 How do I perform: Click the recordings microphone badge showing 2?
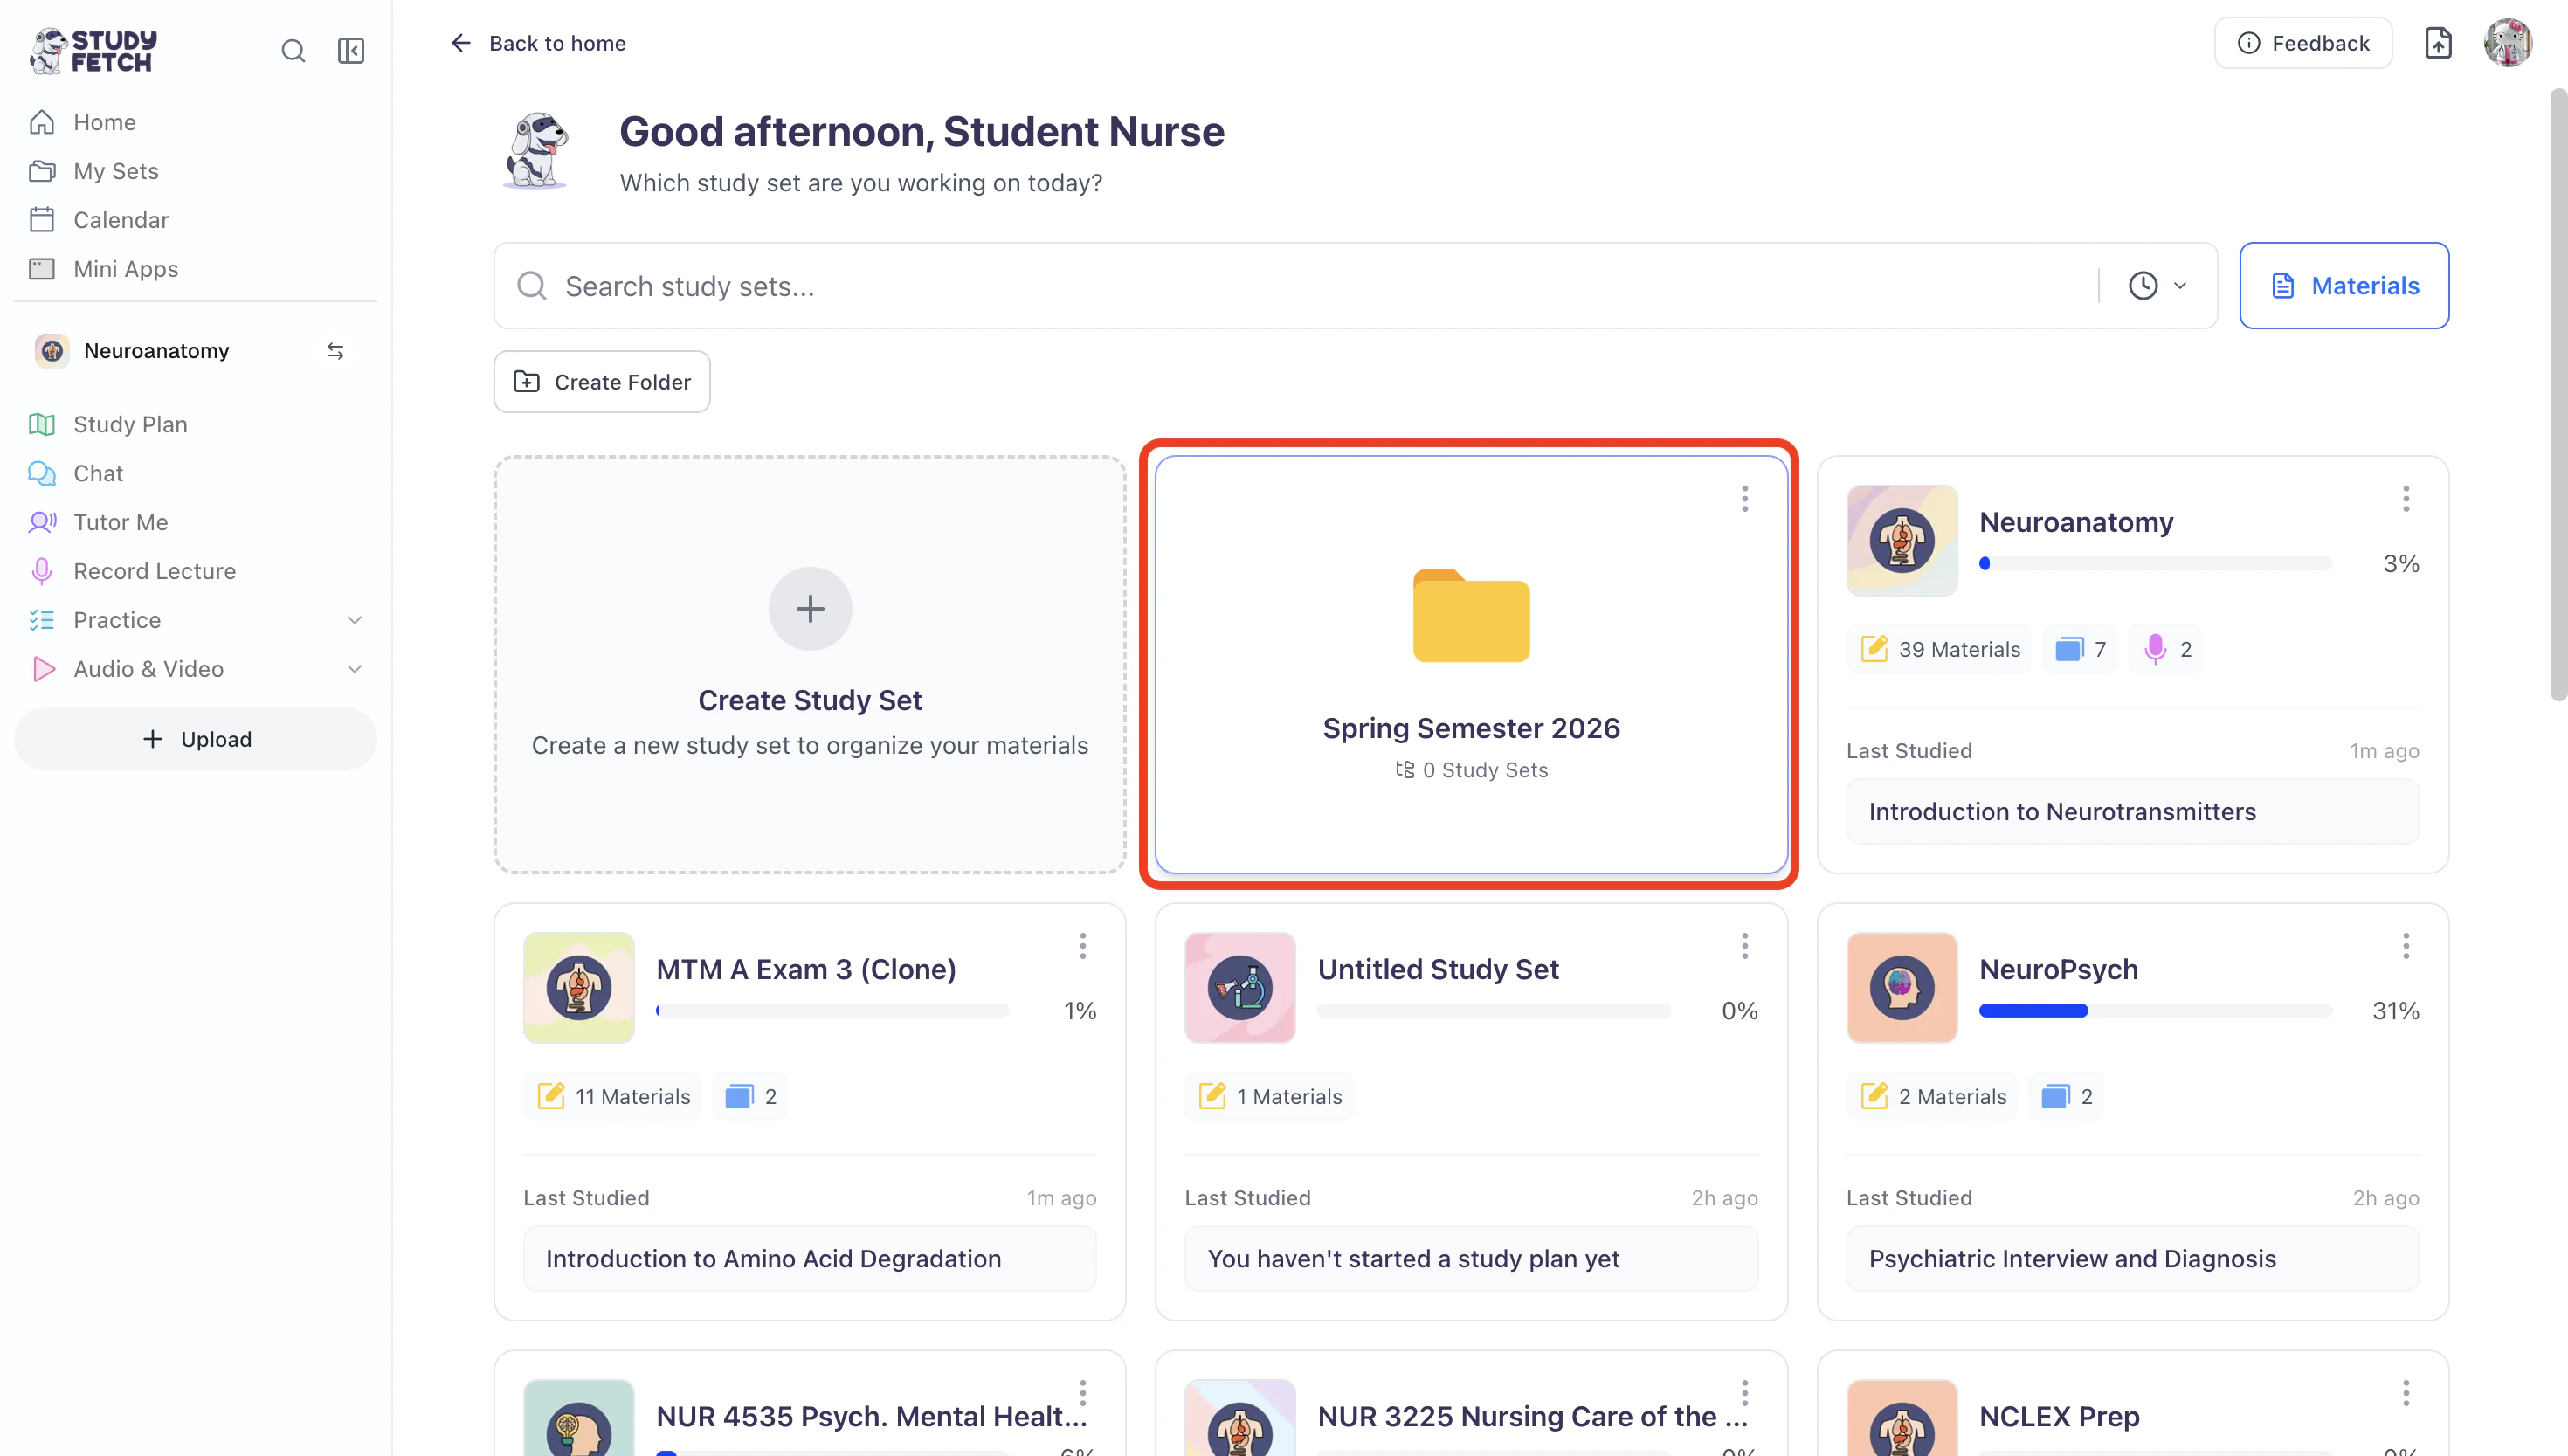pos(2166,650)
